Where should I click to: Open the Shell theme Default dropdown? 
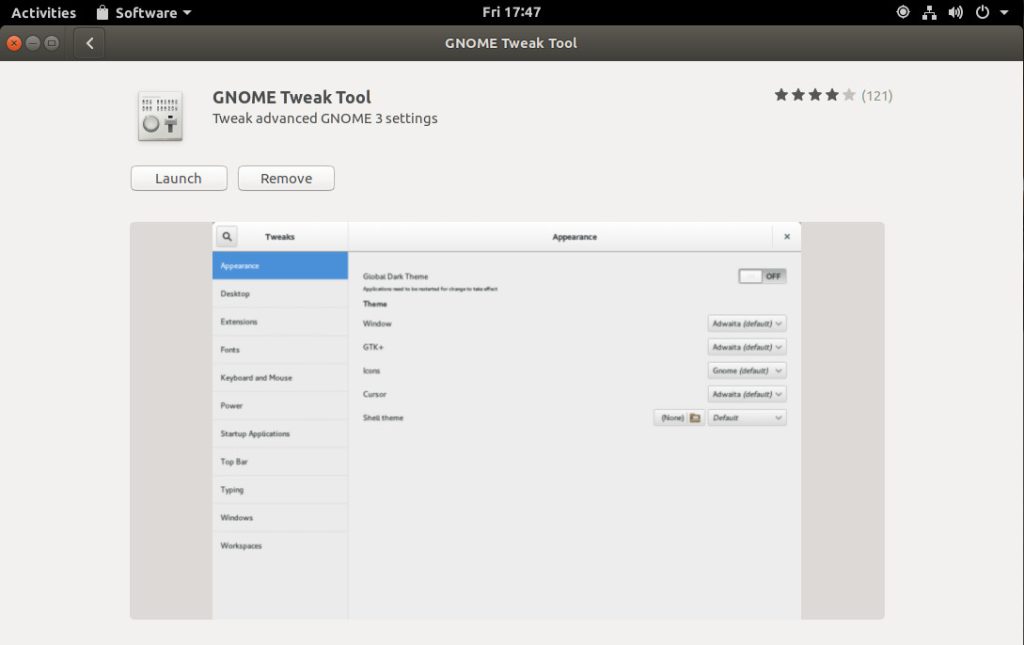coord(747,418)
